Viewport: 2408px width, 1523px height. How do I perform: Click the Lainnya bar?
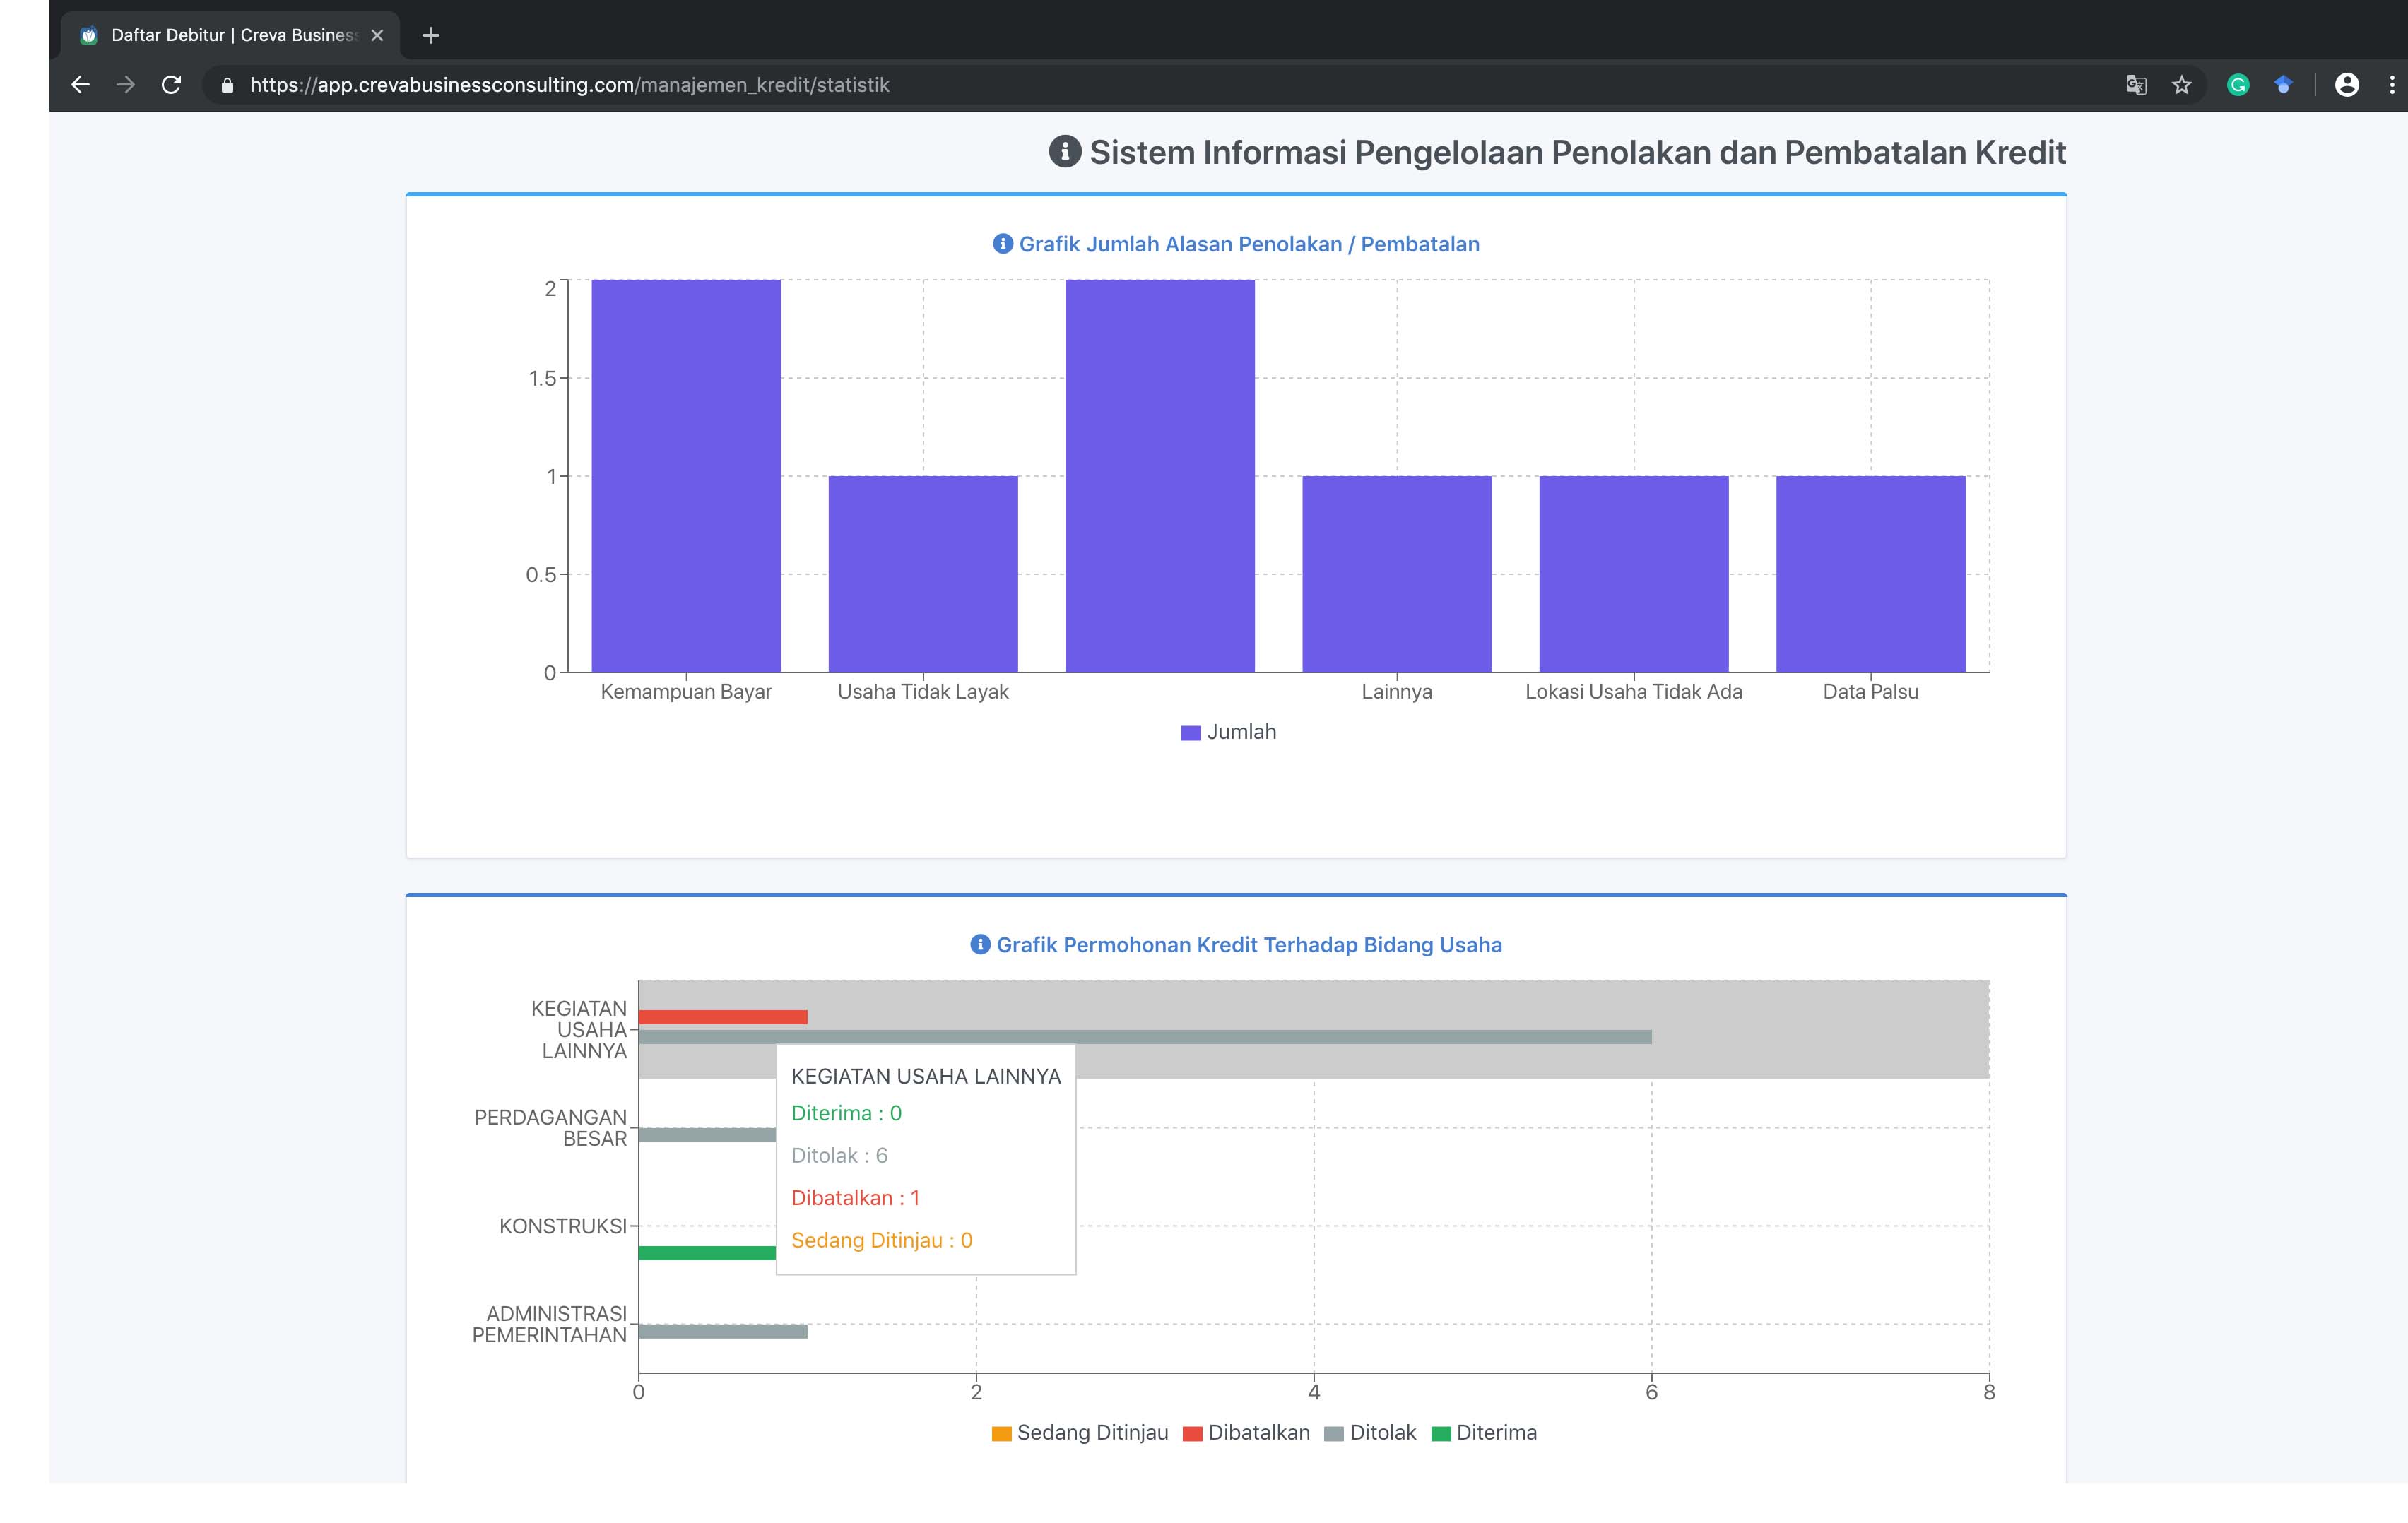(1397, 574)
